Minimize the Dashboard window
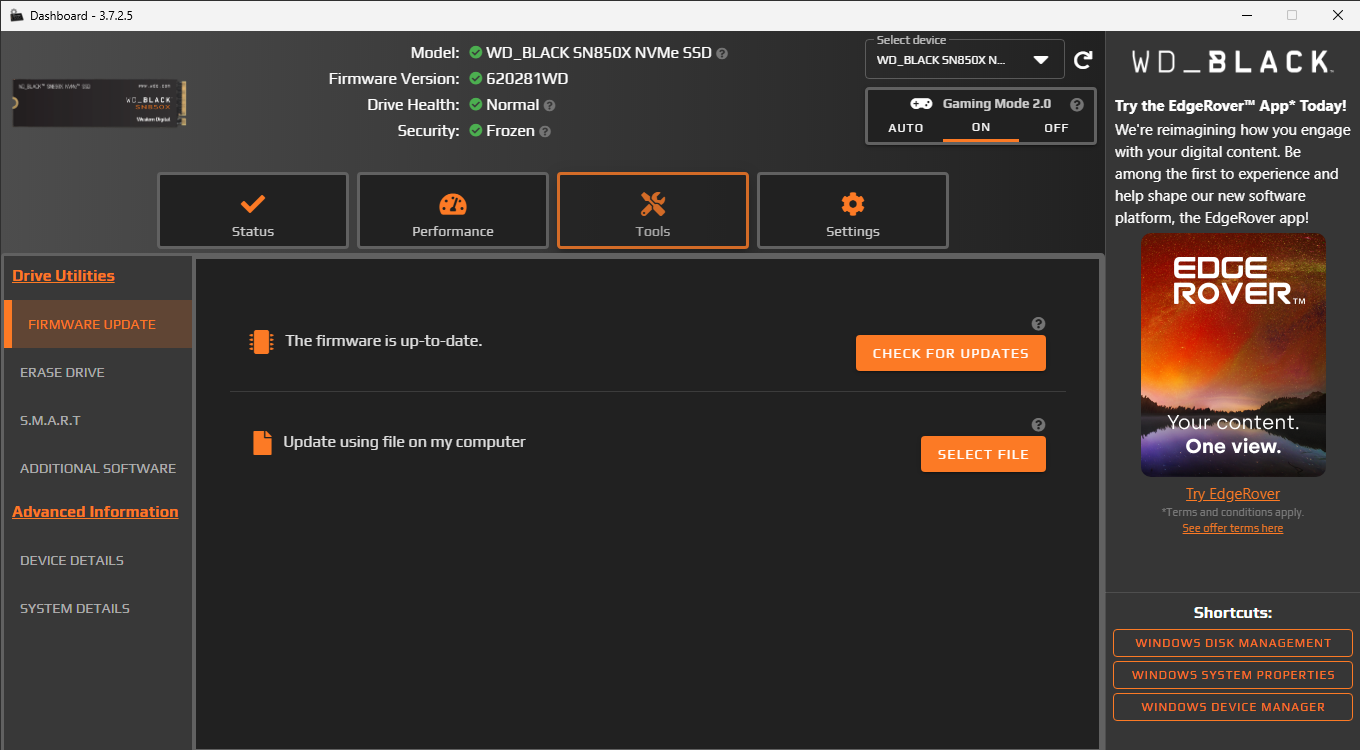Image resolution: width=1360 pixels, height=750 pixels. coord(1246,15)
